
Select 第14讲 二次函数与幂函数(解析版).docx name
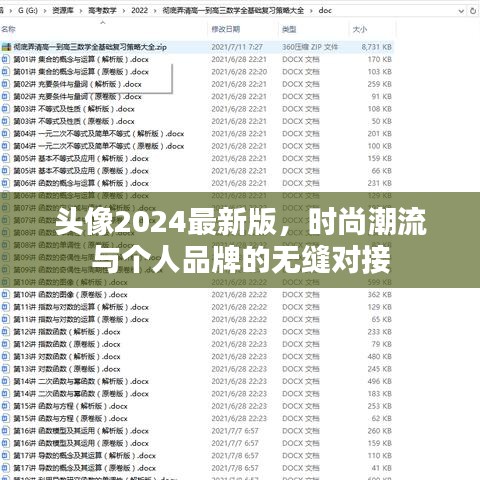(81, 381)
